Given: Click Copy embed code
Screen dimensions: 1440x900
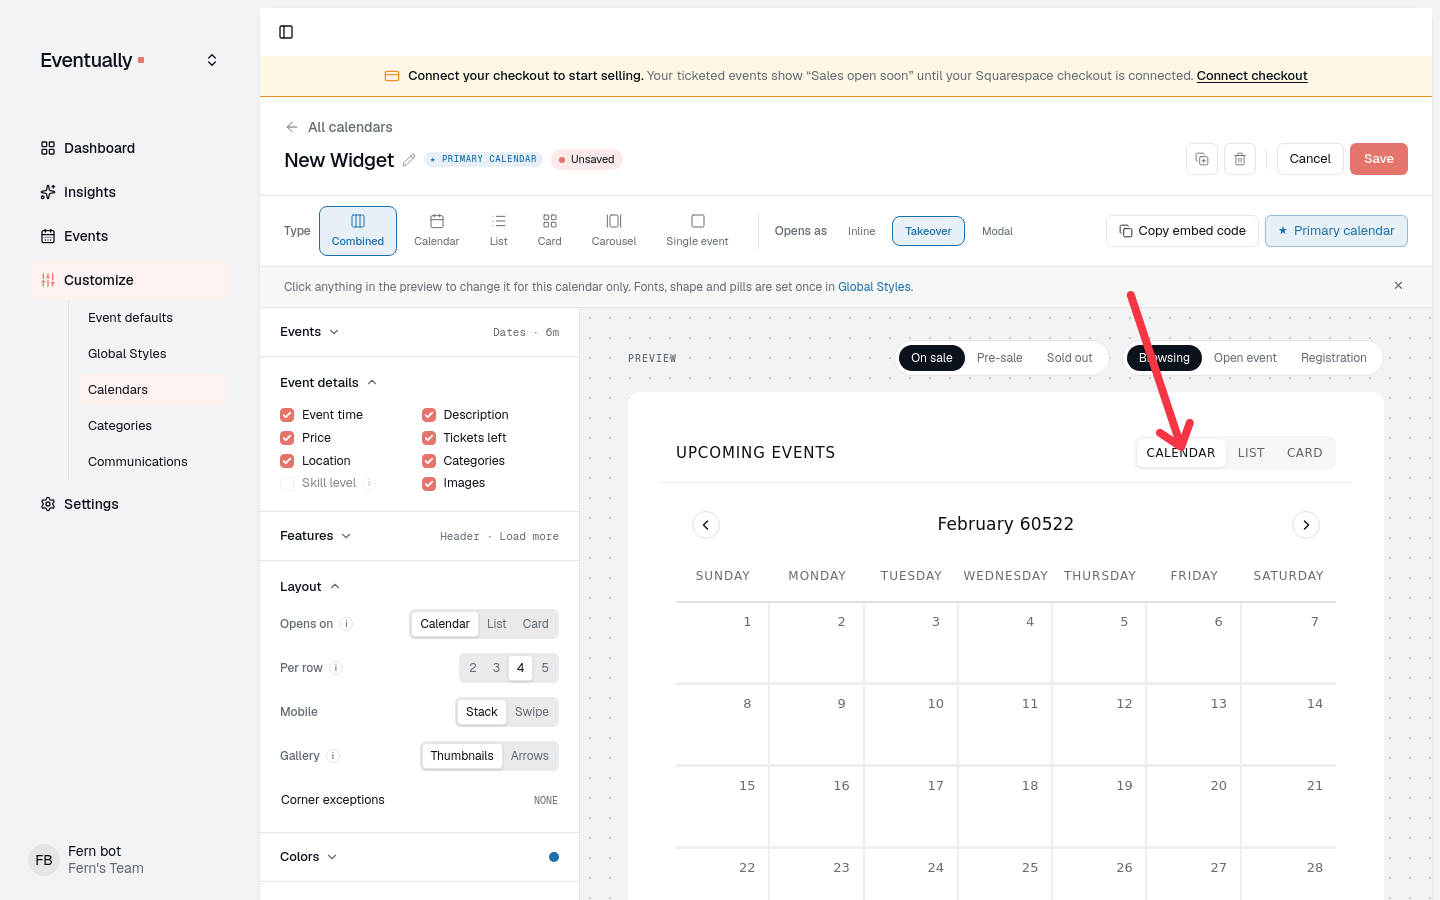Looking at the screenshot, I should 1182,231.
